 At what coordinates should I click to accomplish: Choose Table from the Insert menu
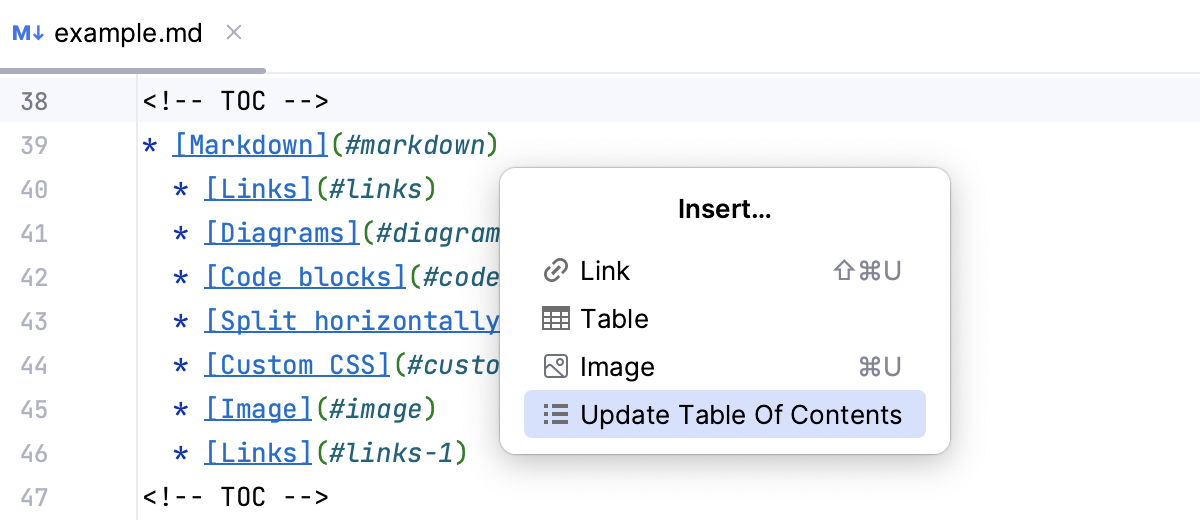pos(614,319)
